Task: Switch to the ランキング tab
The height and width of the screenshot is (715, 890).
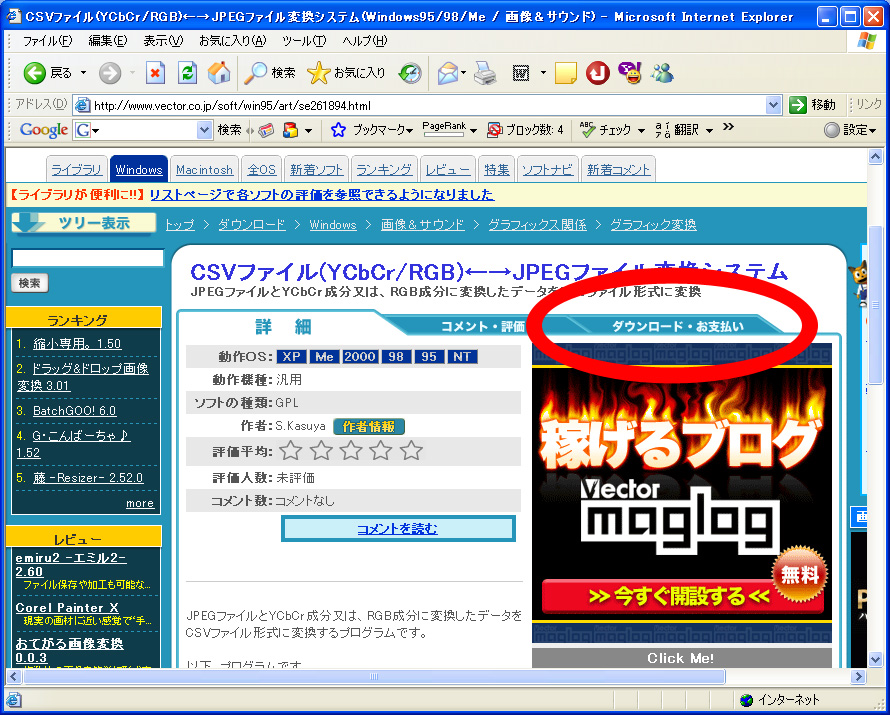Action: pyautogui.click(x=384, y=170)
